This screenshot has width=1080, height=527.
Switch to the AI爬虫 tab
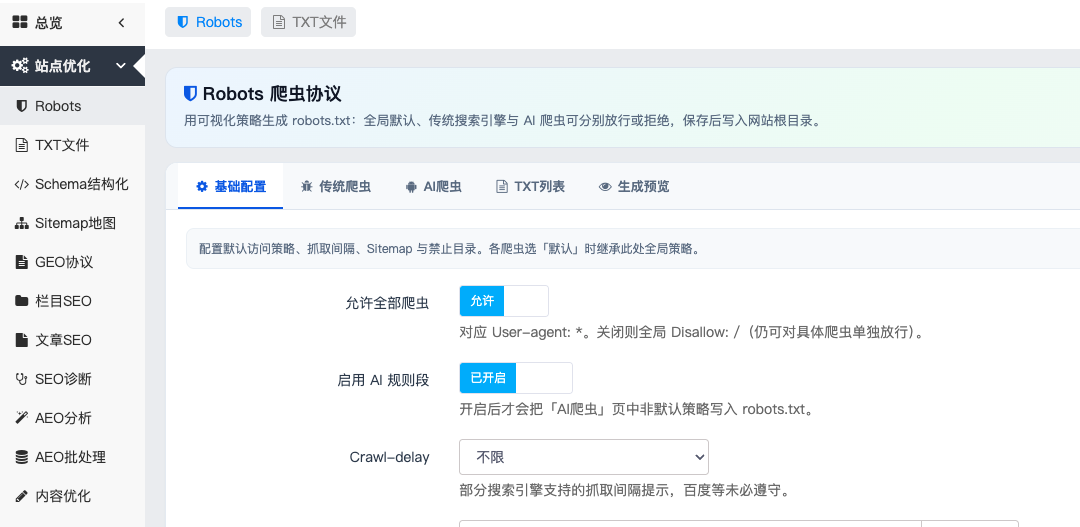433,186
